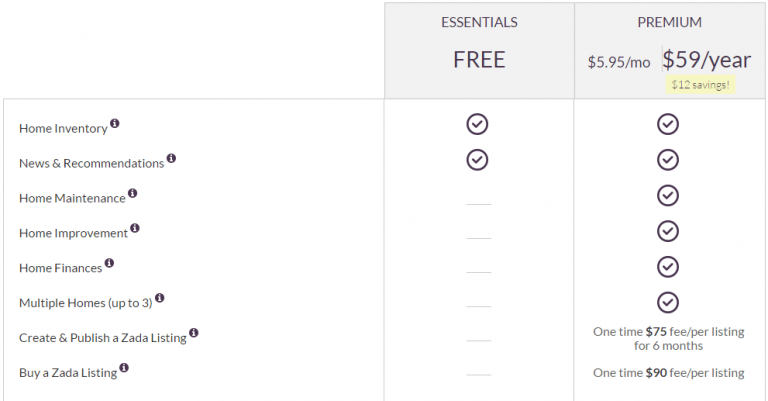
Task: Click info icon beside News & Recommendations
Action: (171, 159)
